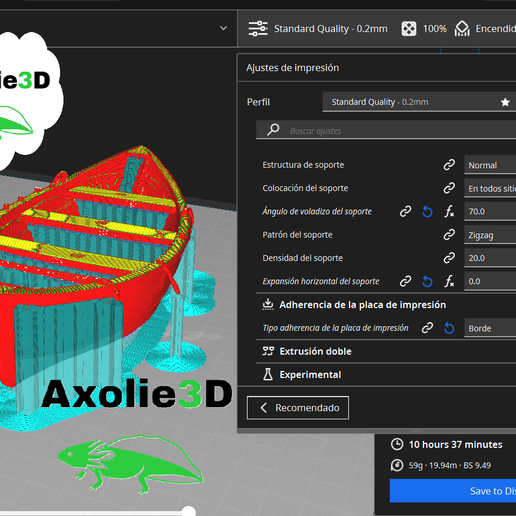
Task: Click the 100% infill value in top bar
Action: click(435, 29)
